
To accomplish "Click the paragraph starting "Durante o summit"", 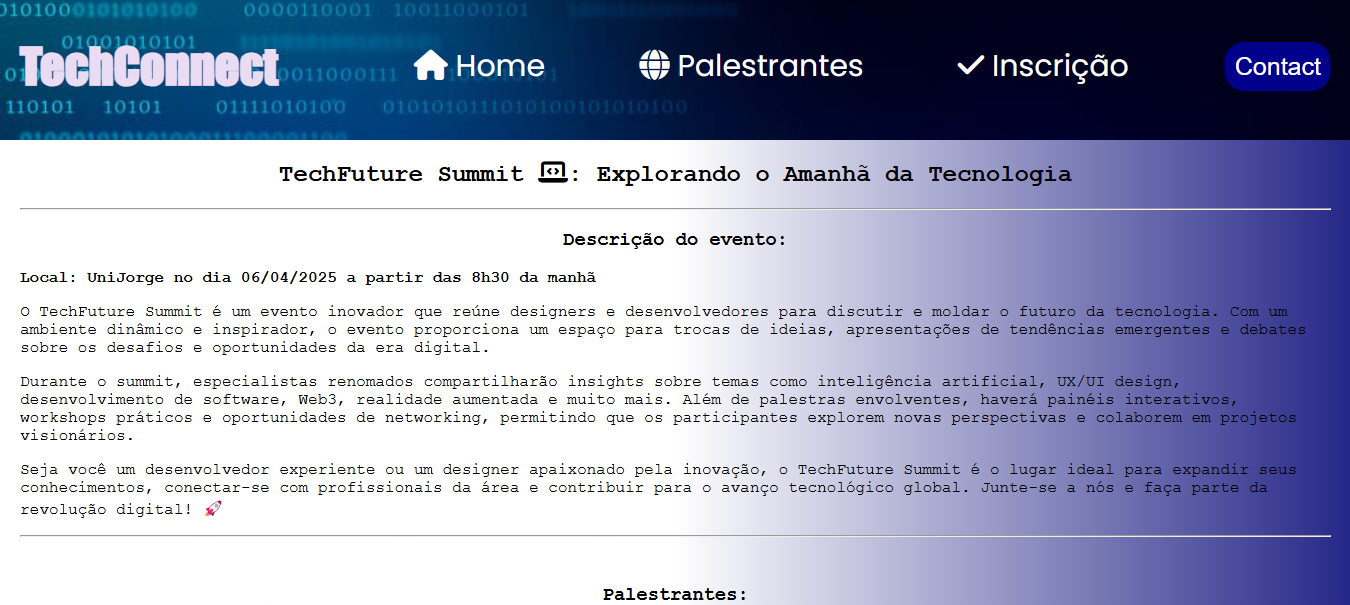I will point(660,408).
